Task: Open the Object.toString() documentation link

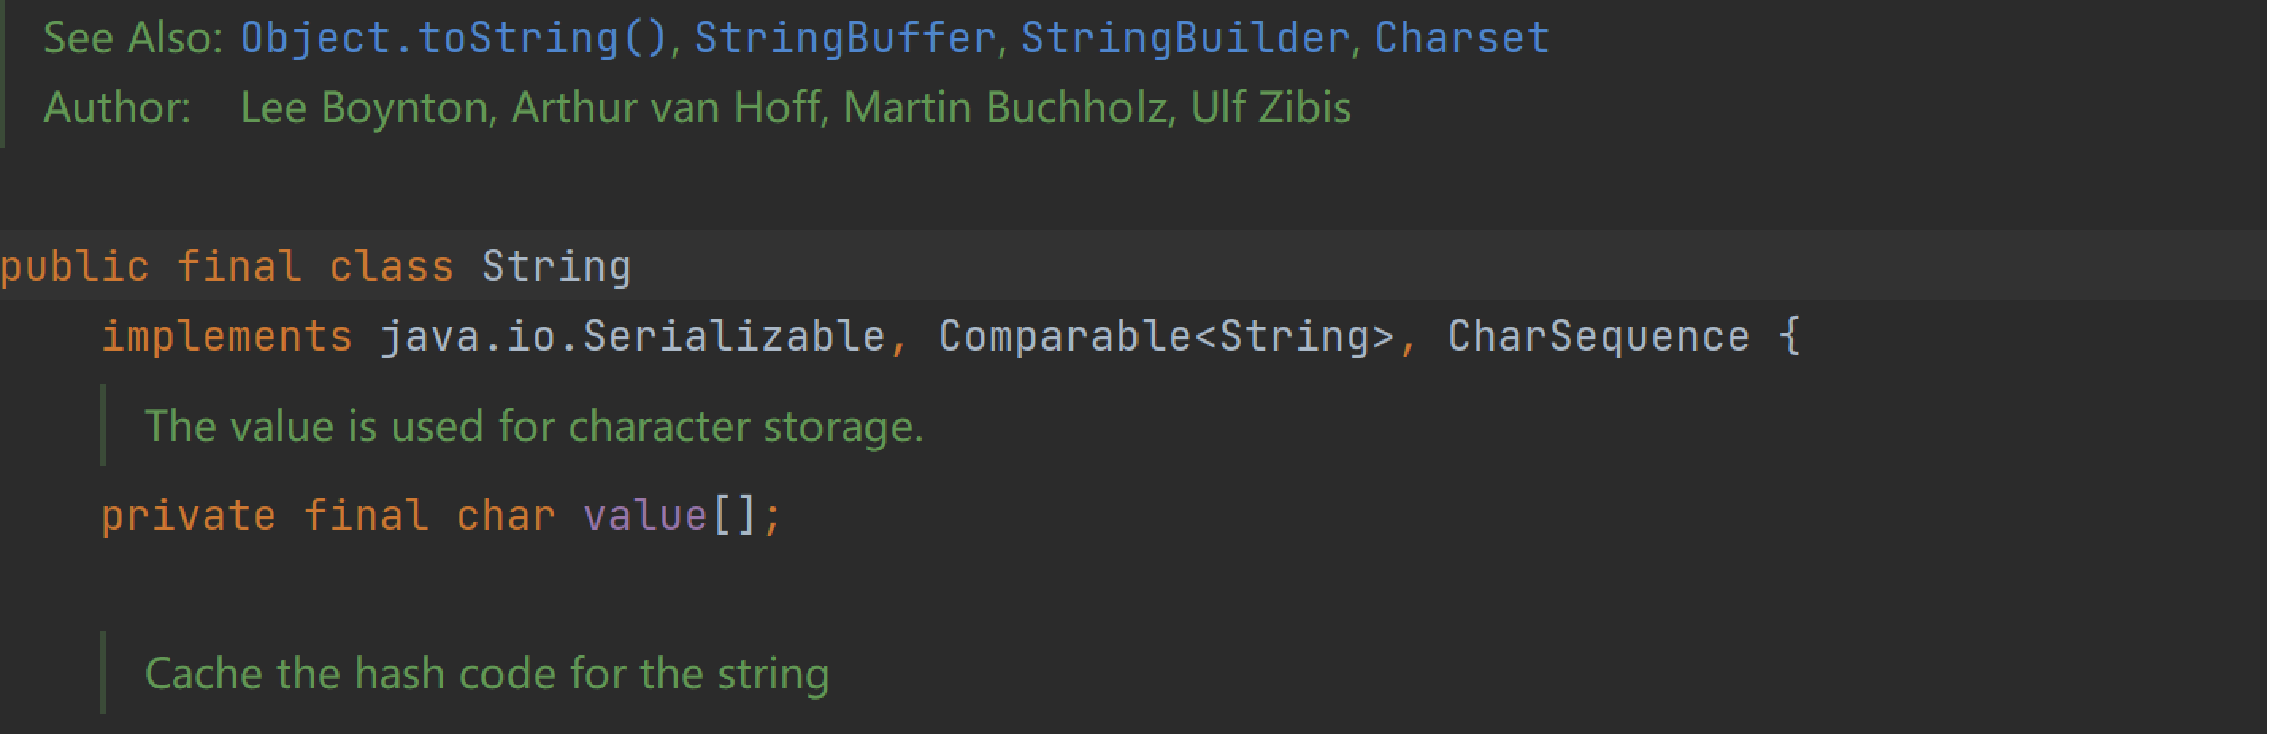Action: tap(453, 38)
